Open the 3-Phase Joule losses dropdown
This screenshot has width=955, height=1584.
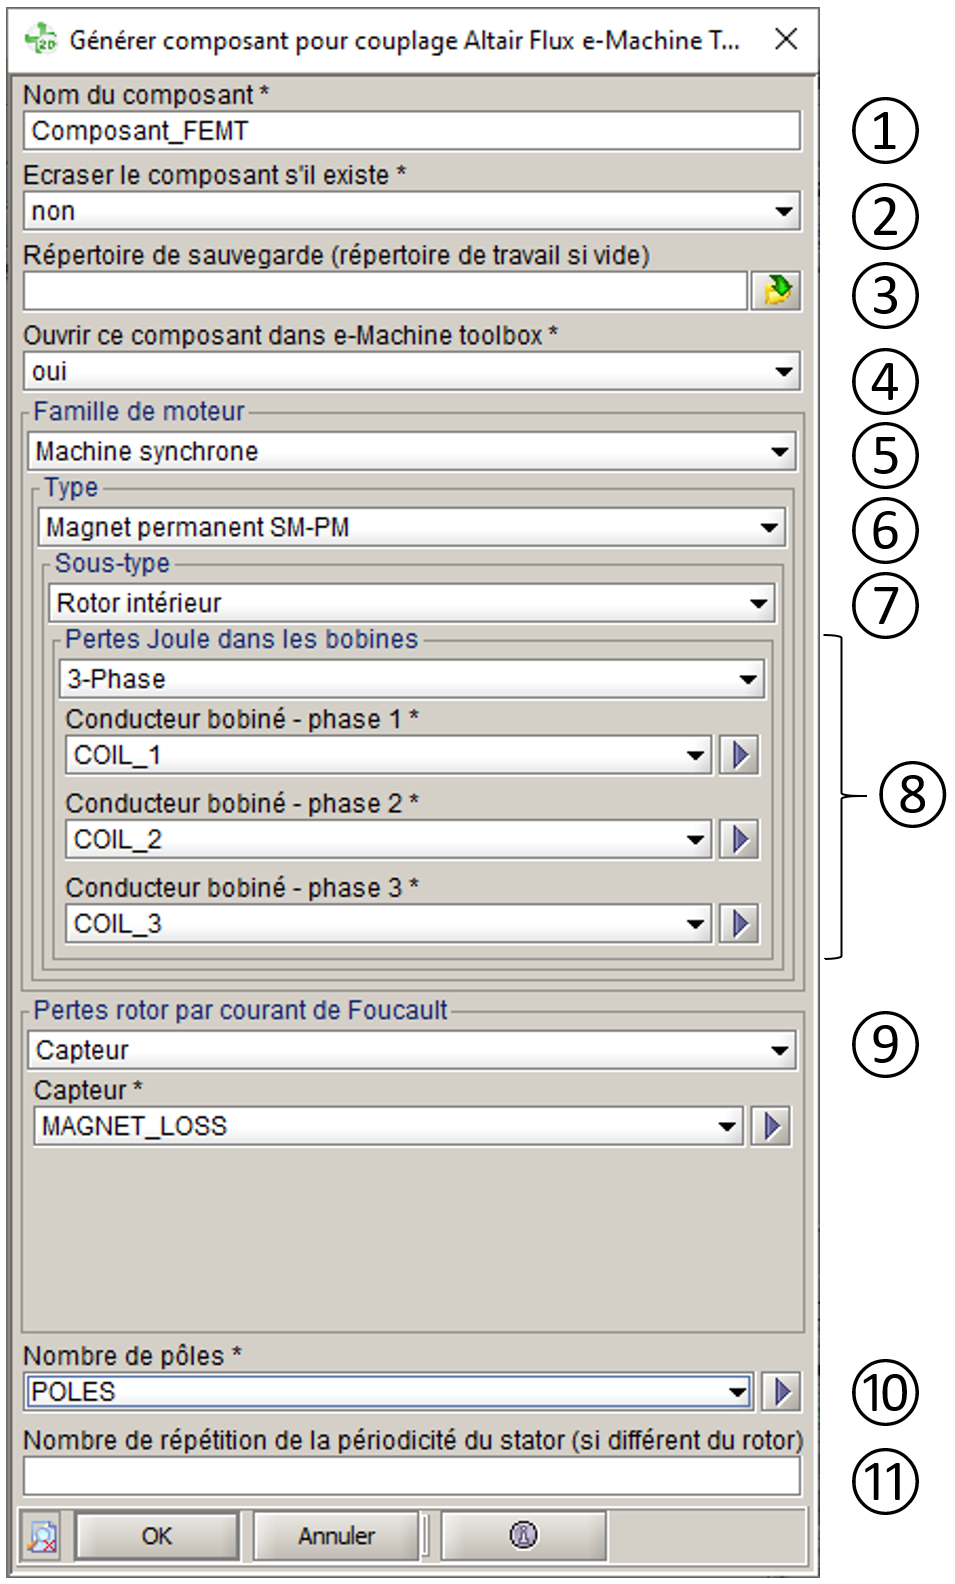coord(748,679)
